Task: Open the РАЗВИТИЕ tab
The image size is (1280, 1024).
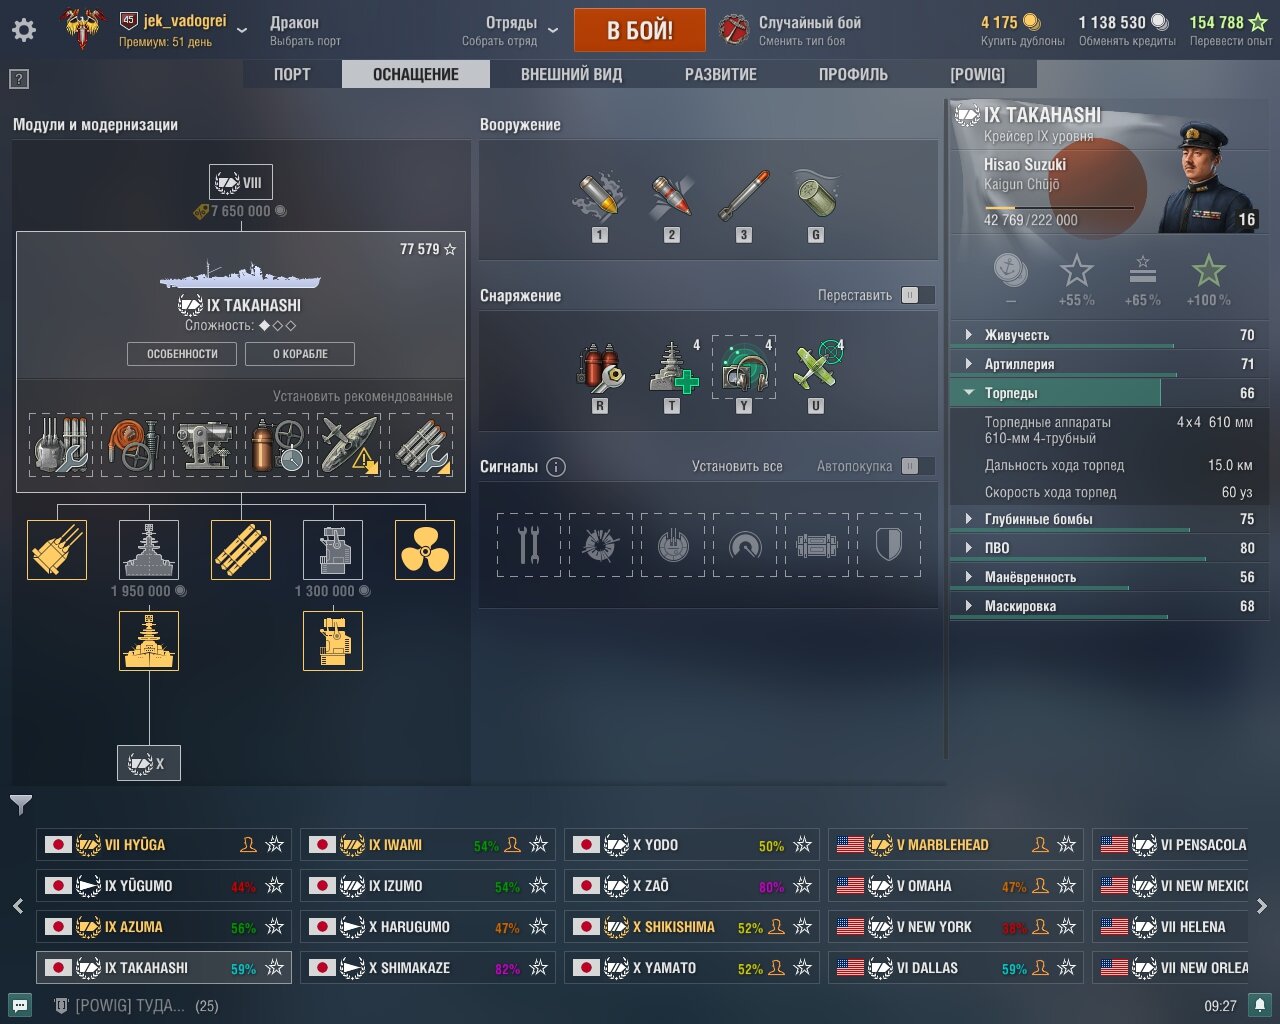Action: [x=720, y=74]
